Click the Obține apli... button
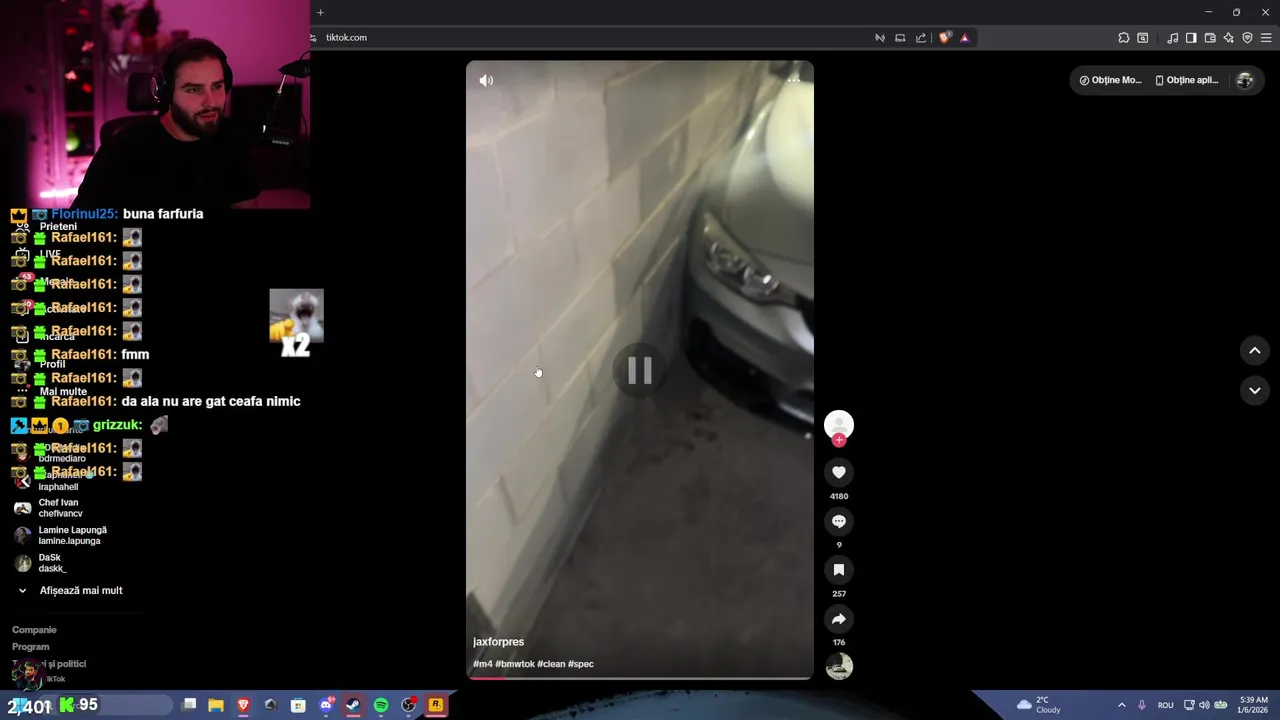The height and width of the screenshot is (720, 1280). (1187, 80)
